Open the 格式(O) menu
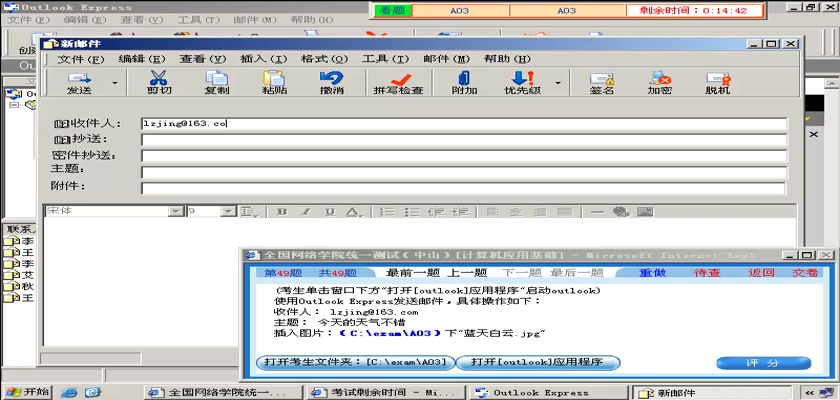The width and height of the screenshot is (840, 400). [325, 59]
